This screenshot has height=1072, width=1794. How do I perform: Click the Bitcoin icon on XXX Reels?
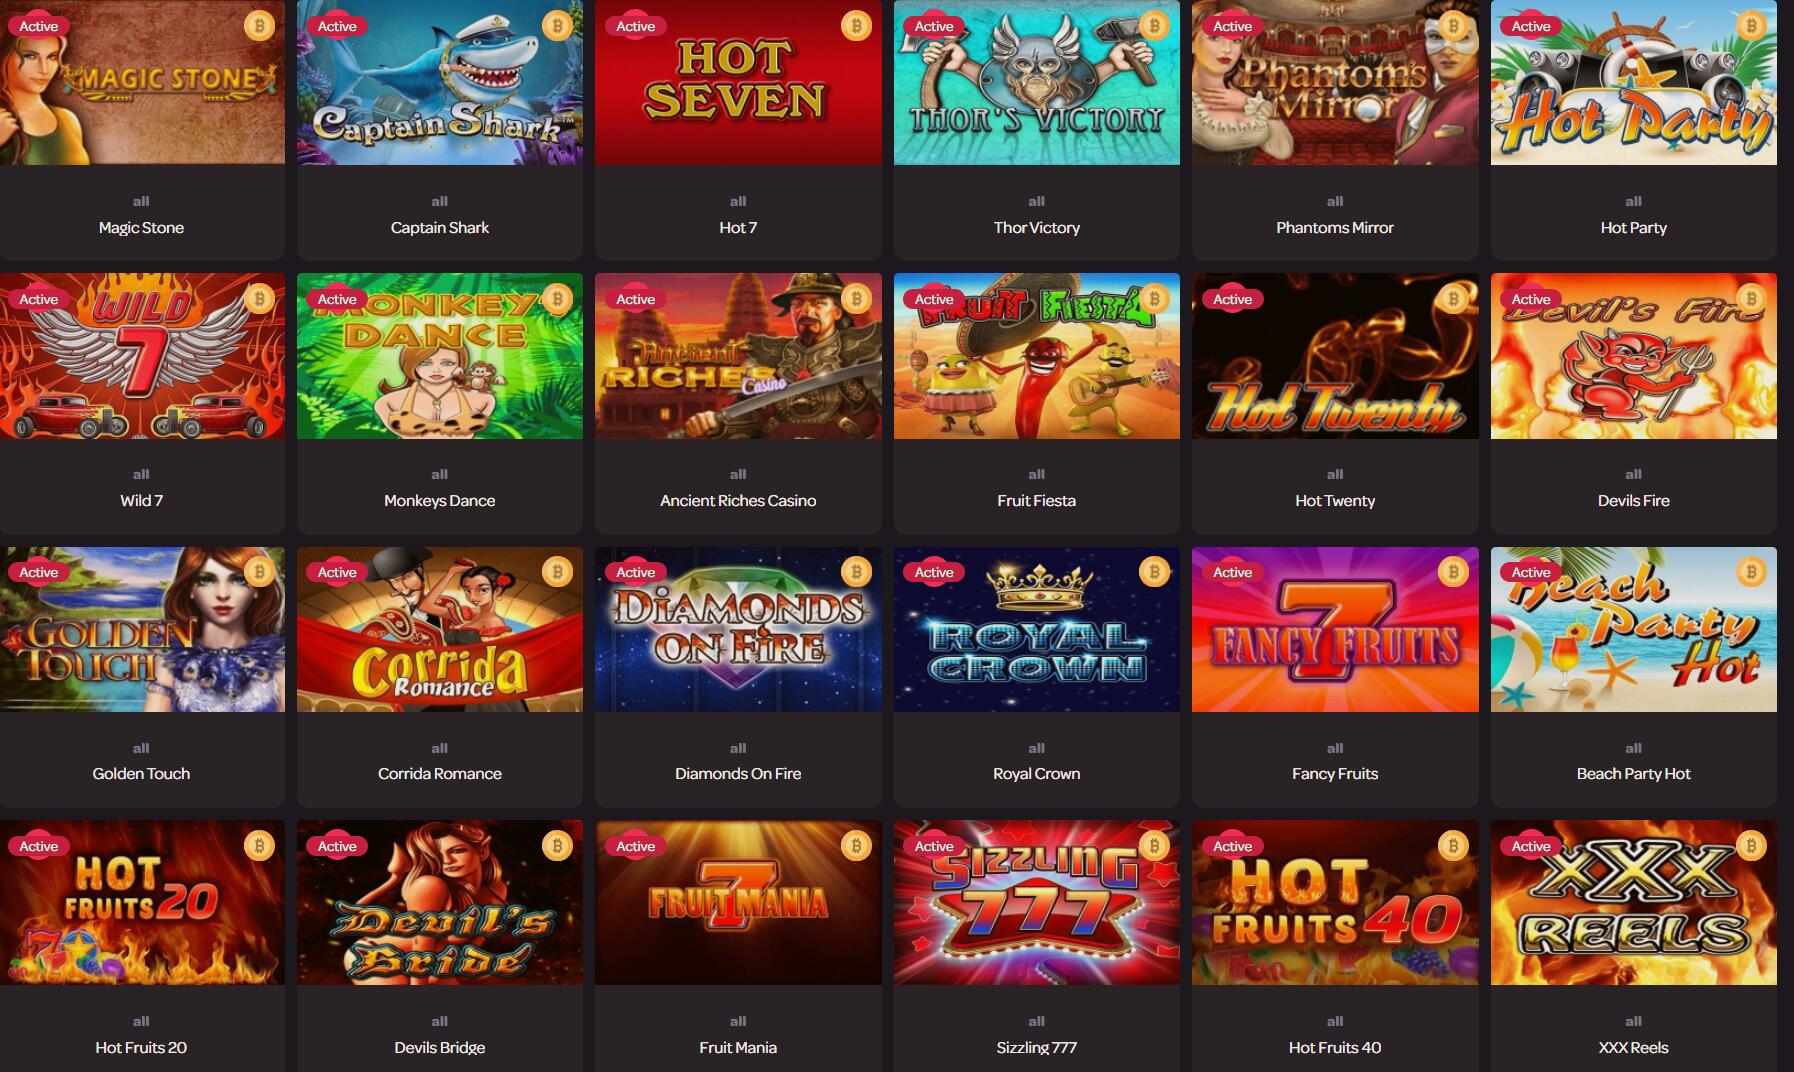1751,846
